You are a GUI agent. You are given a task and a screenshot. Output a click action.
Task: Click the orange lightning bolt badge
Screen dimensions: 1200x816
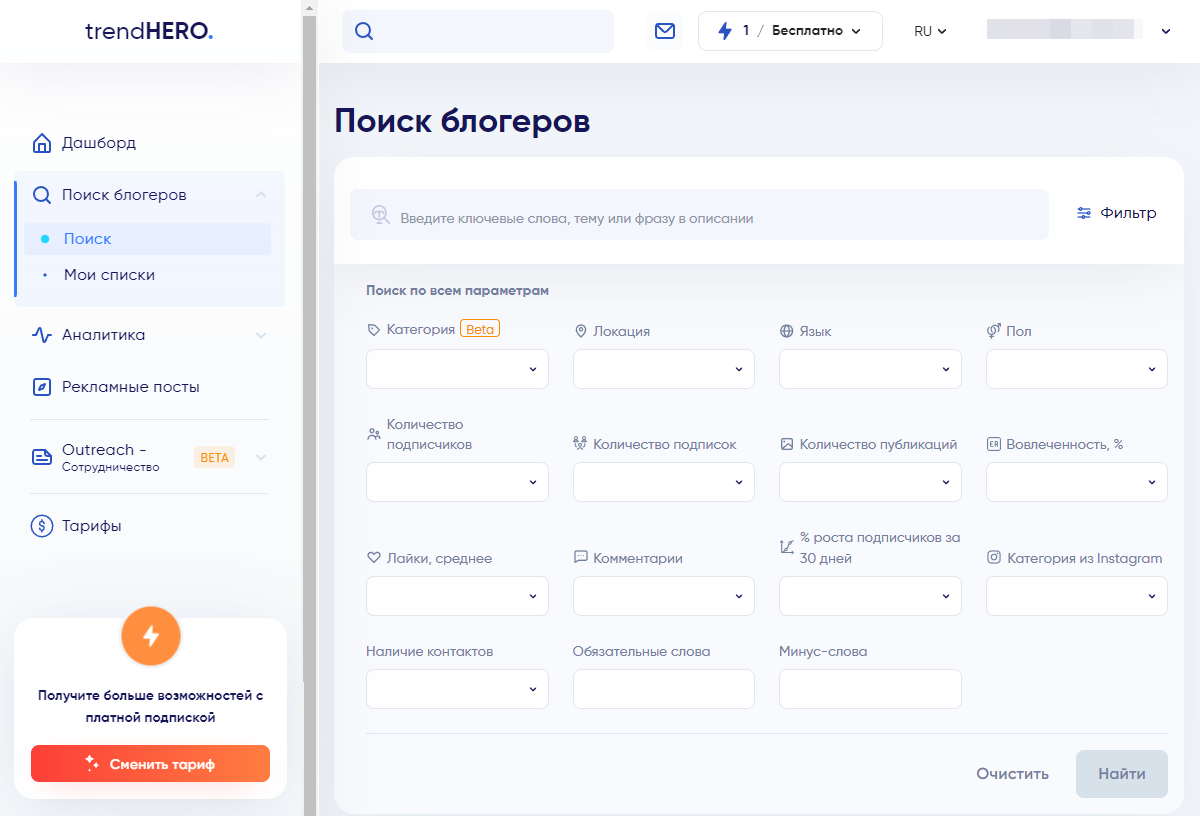(150, 636)
